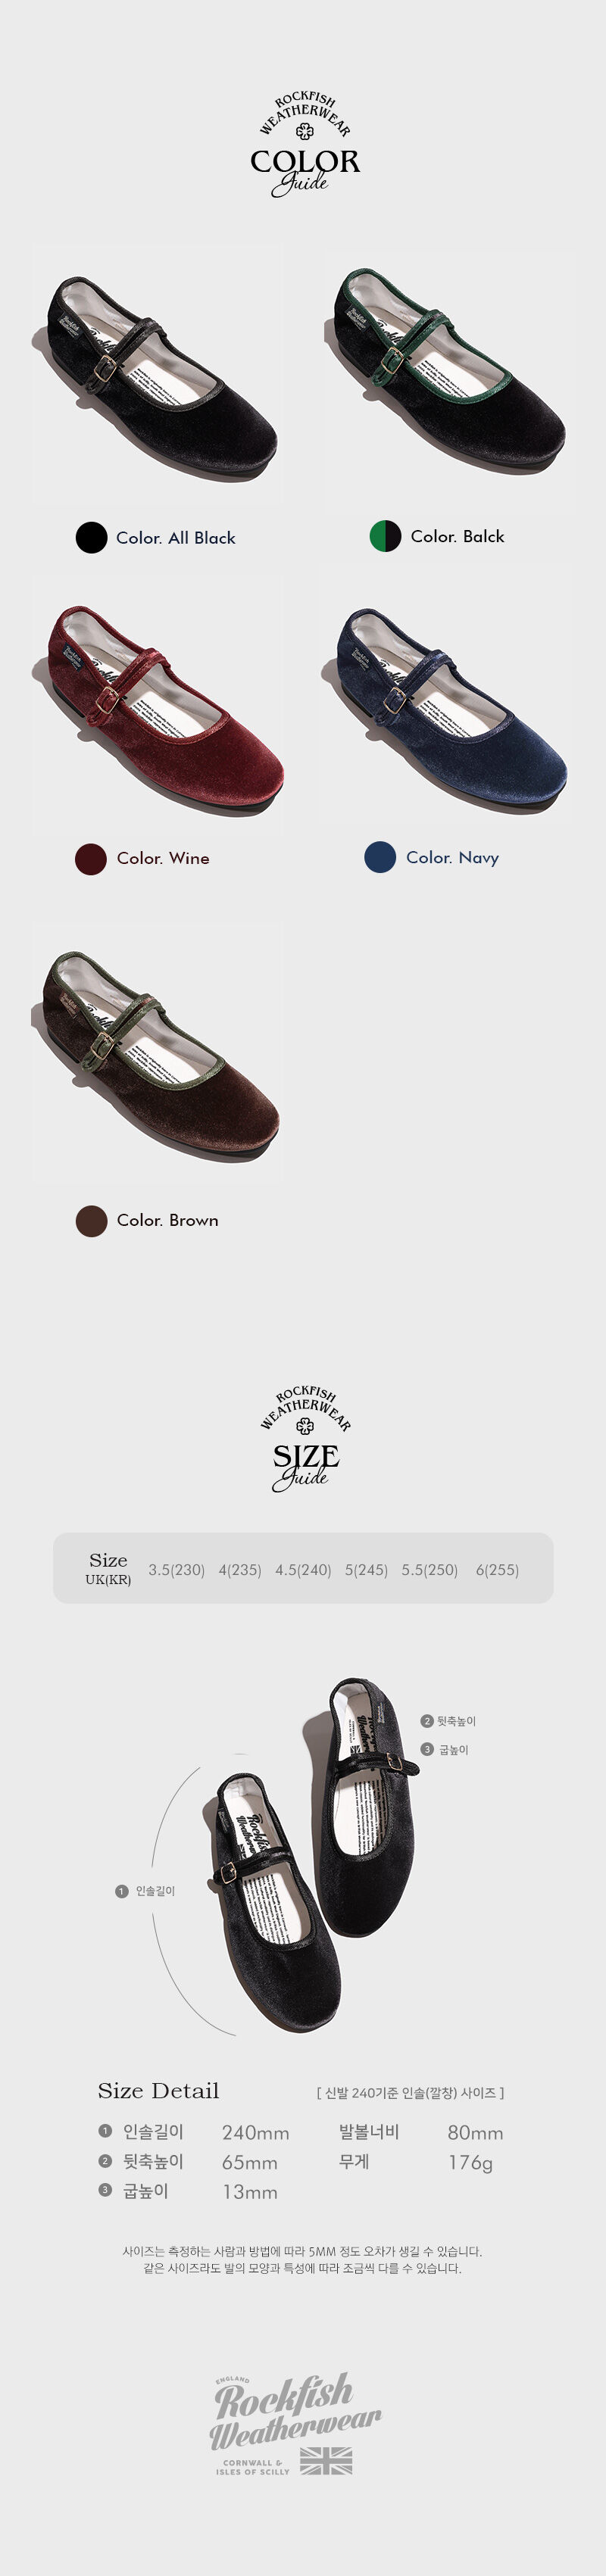Choose size 6(255) in size chart
The height and width of the screenshot is (2576, 606).
[x=497, y=1570]
